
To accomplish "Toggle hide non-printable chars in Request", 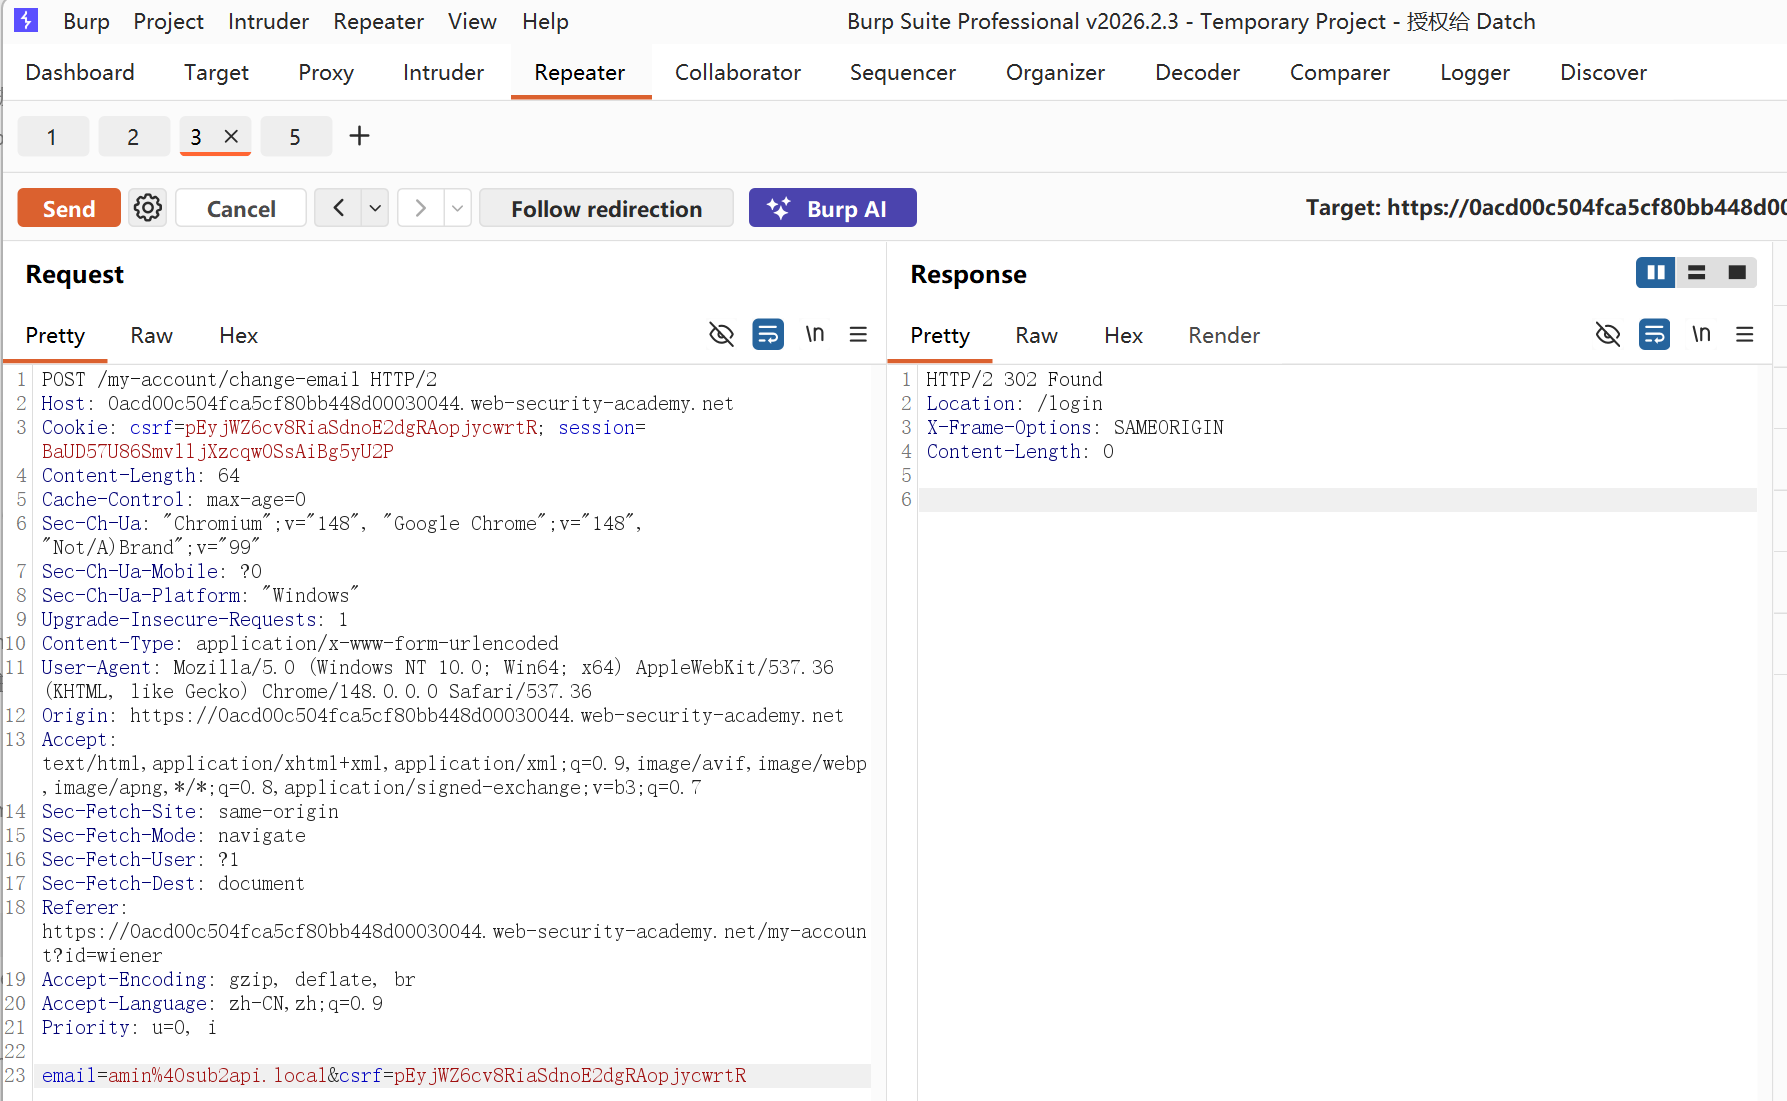I will (721, 334).
